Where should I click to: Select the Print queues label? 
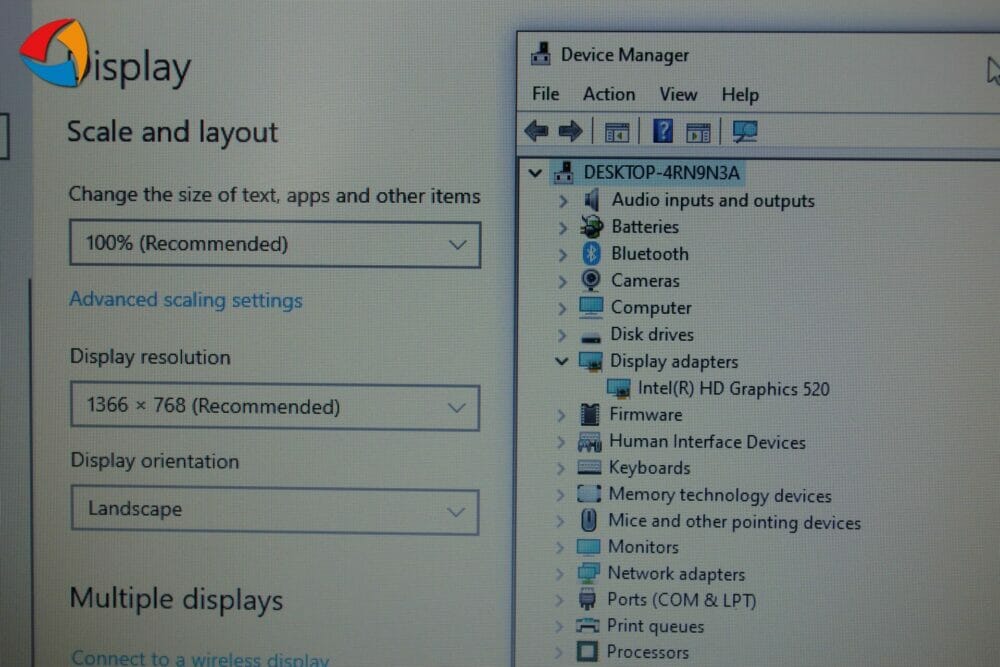pos(655,626)
